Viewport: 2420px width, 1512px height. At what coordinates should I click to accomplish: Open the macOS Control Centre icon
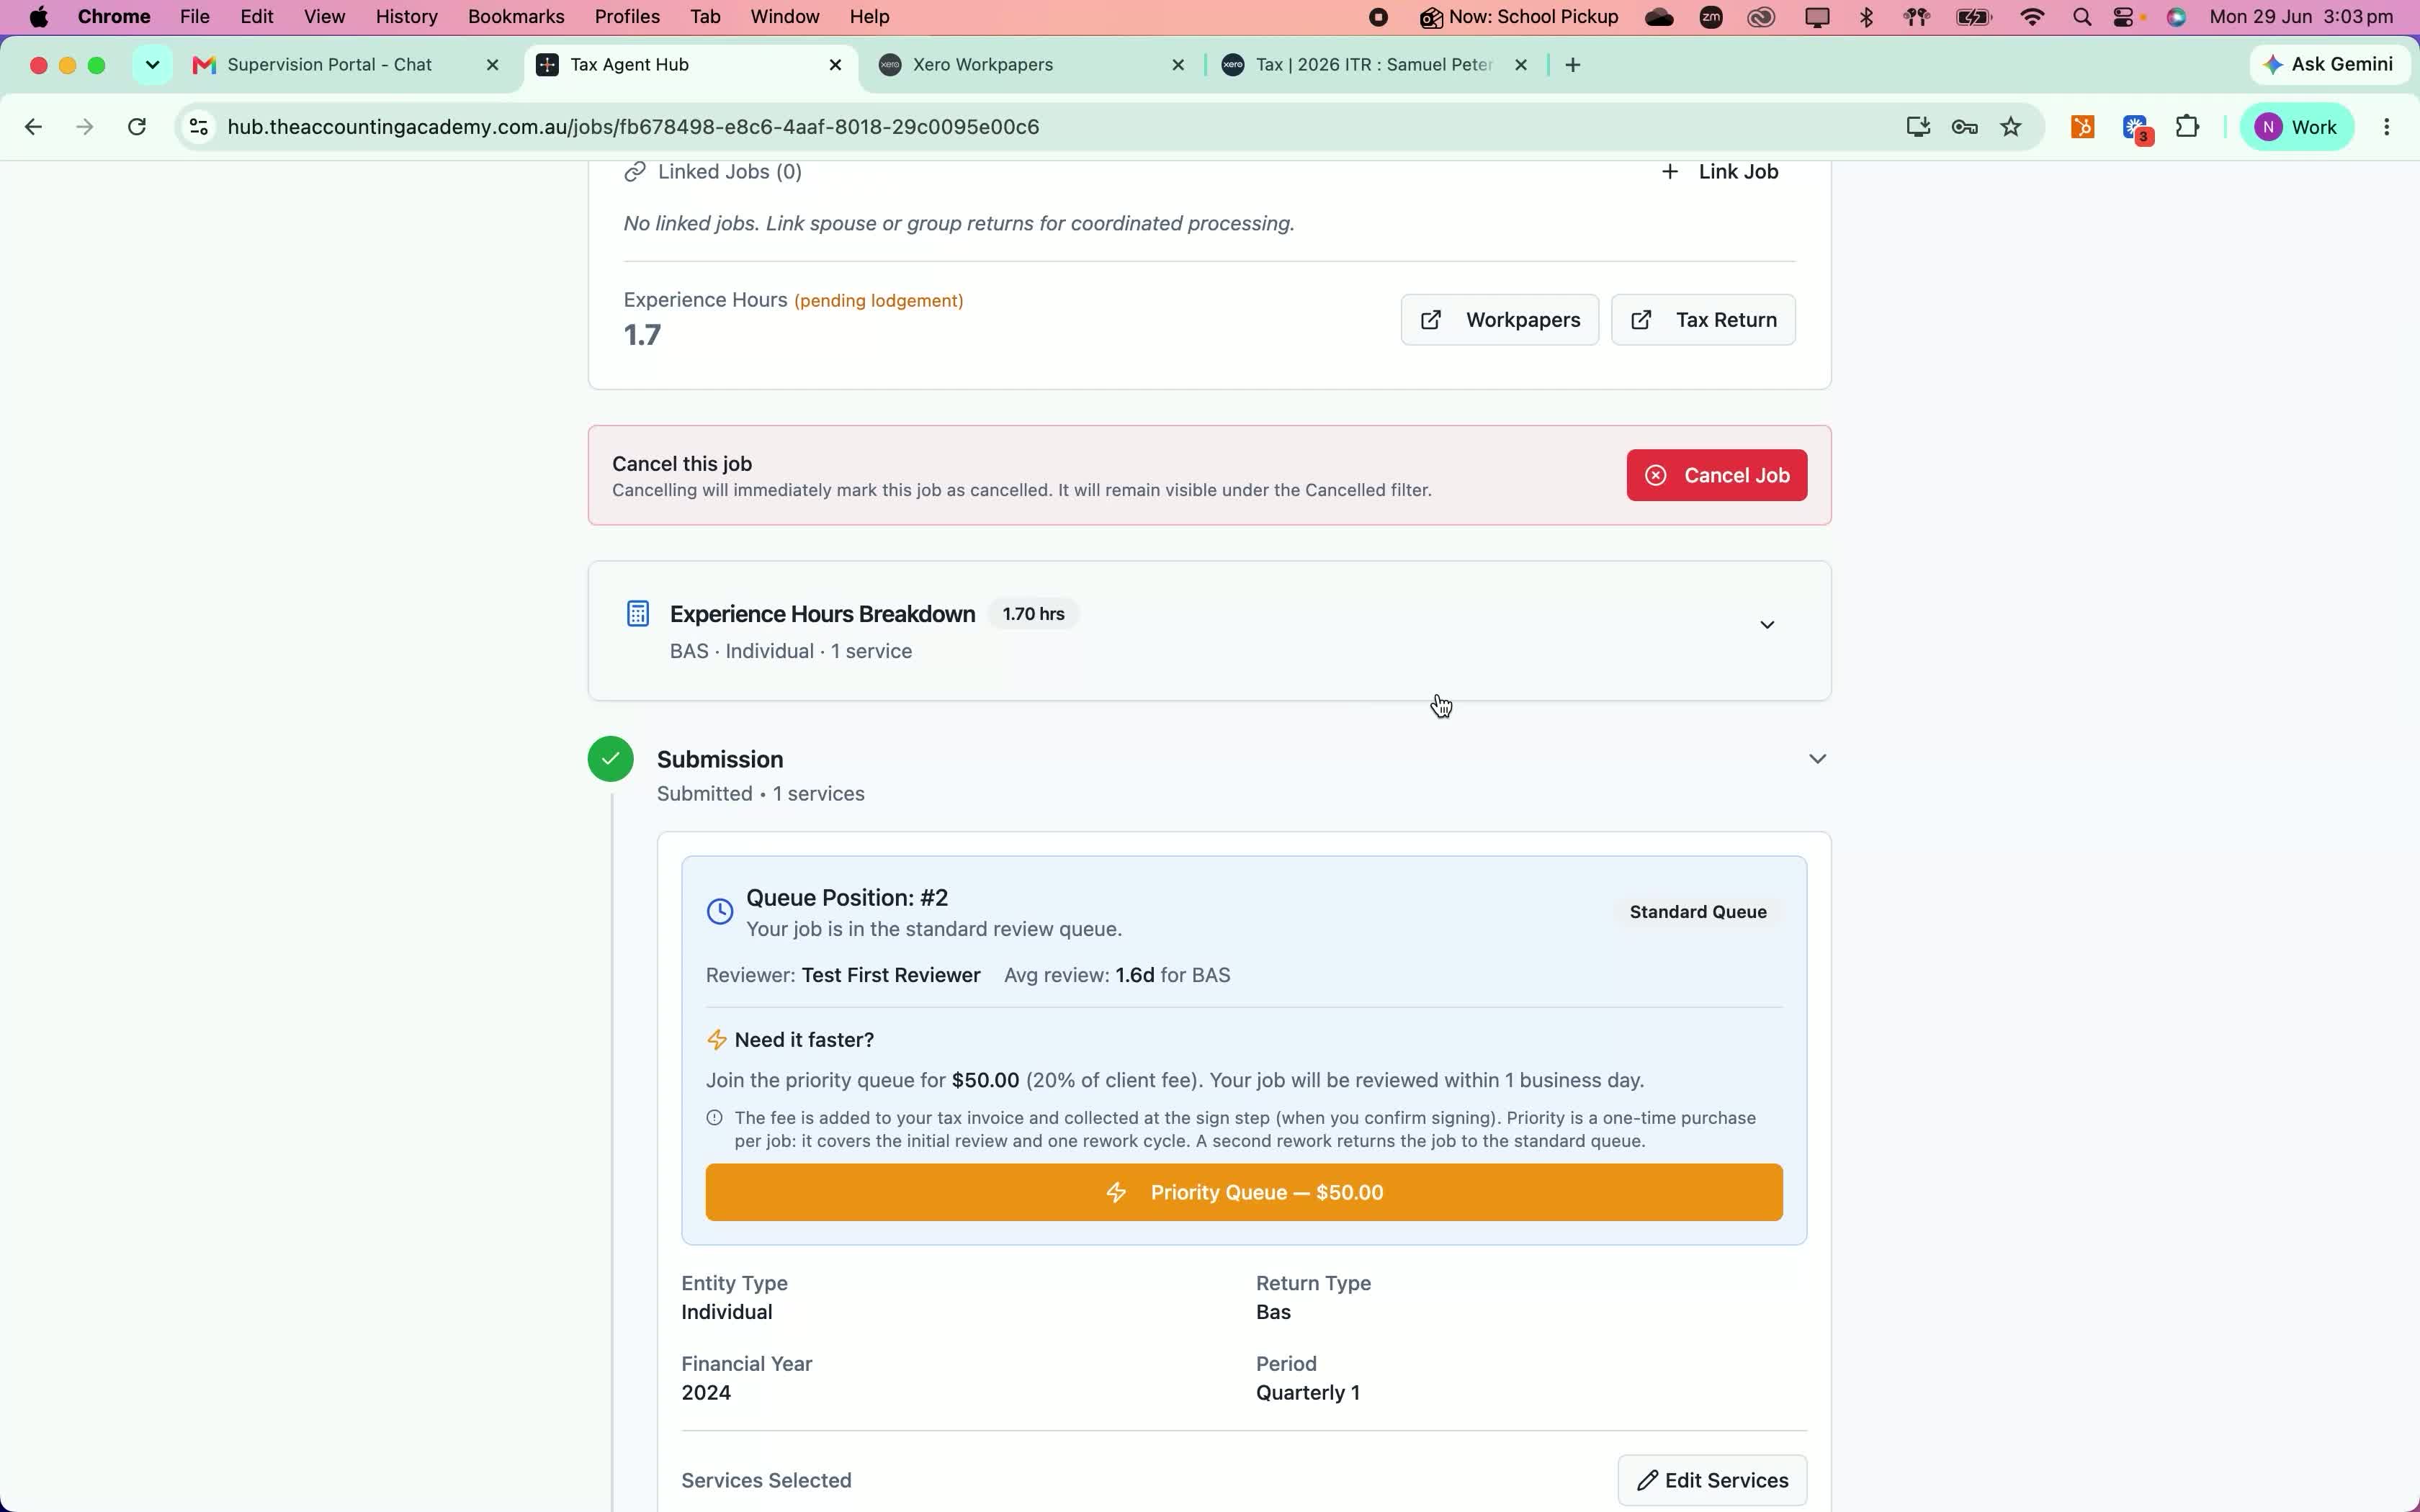click(2124, 17)
